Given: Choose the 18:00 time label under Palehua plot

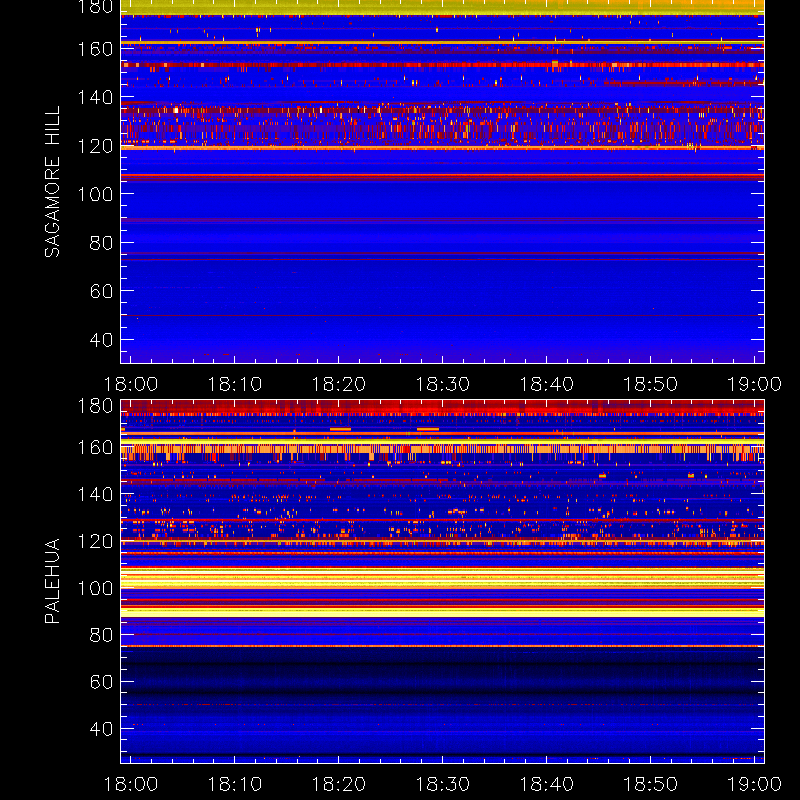Looking at the screenshot, I should (131, 784).
